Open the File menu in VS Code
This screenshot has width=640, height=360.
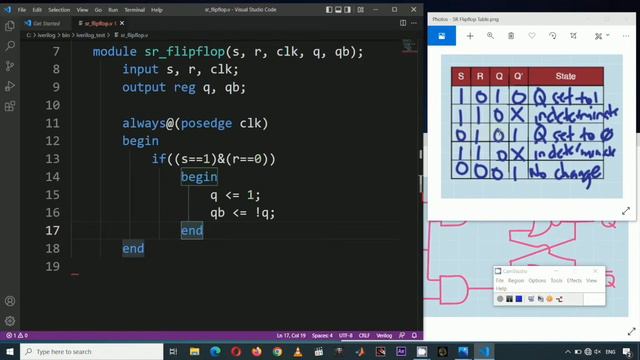pyautogui.click(x=22, y=9)
